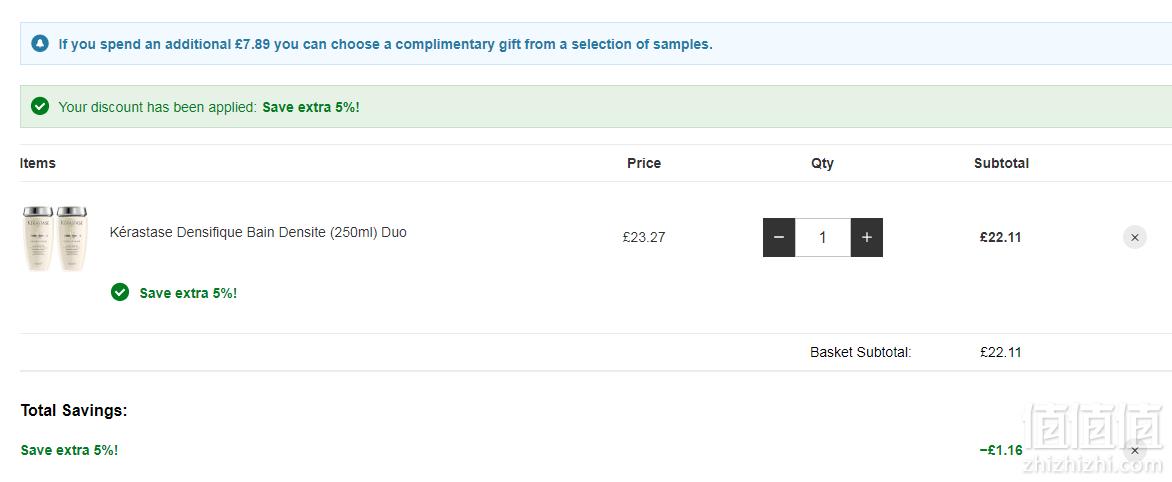Remove the Save extra 5% discount using x
The image size is (1172, 482).
(1135, 451)
